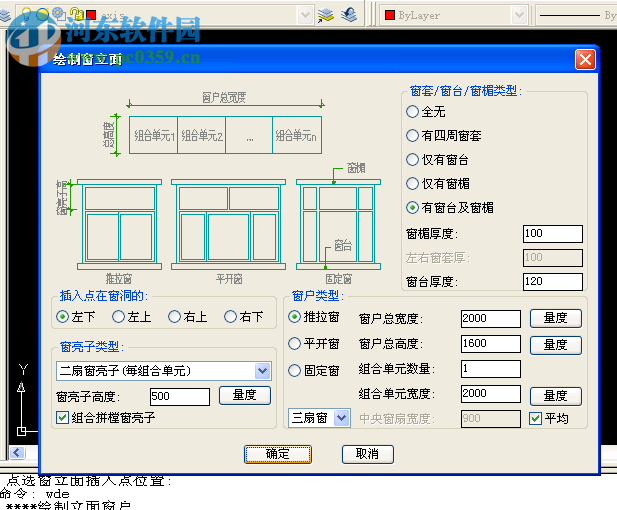
Task: Choose insertion point 左下
Action: 62,317
